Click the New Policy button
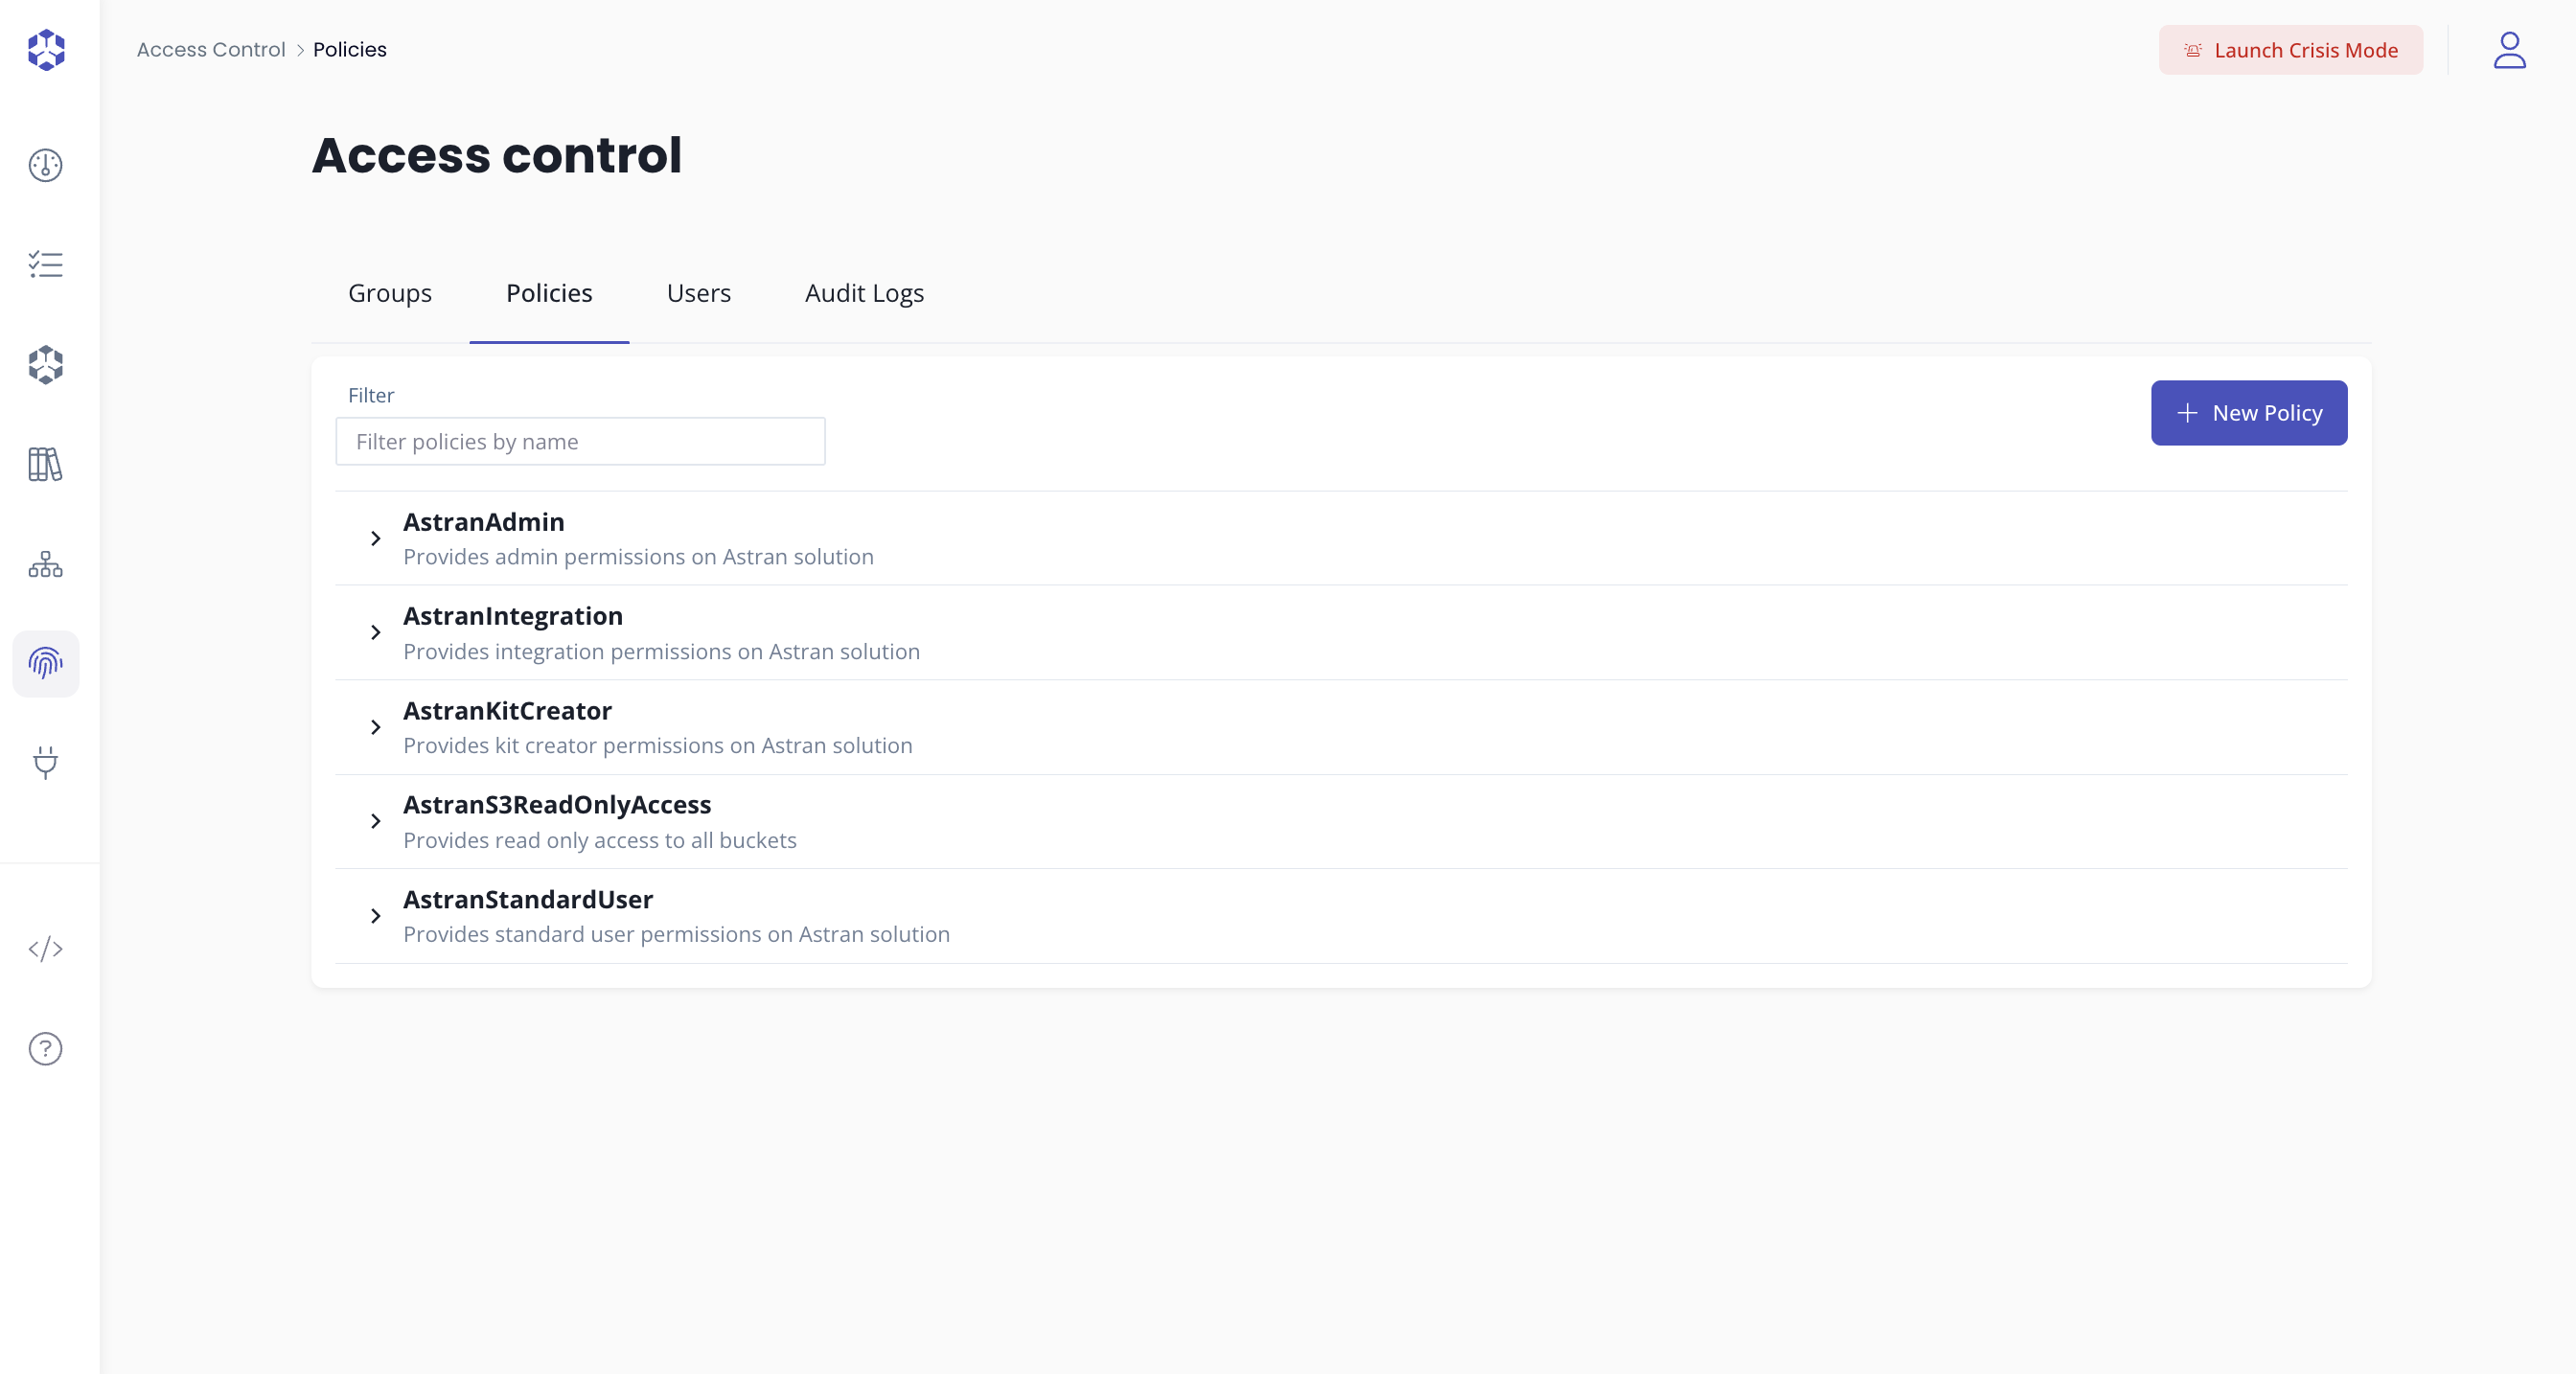 2248,413
